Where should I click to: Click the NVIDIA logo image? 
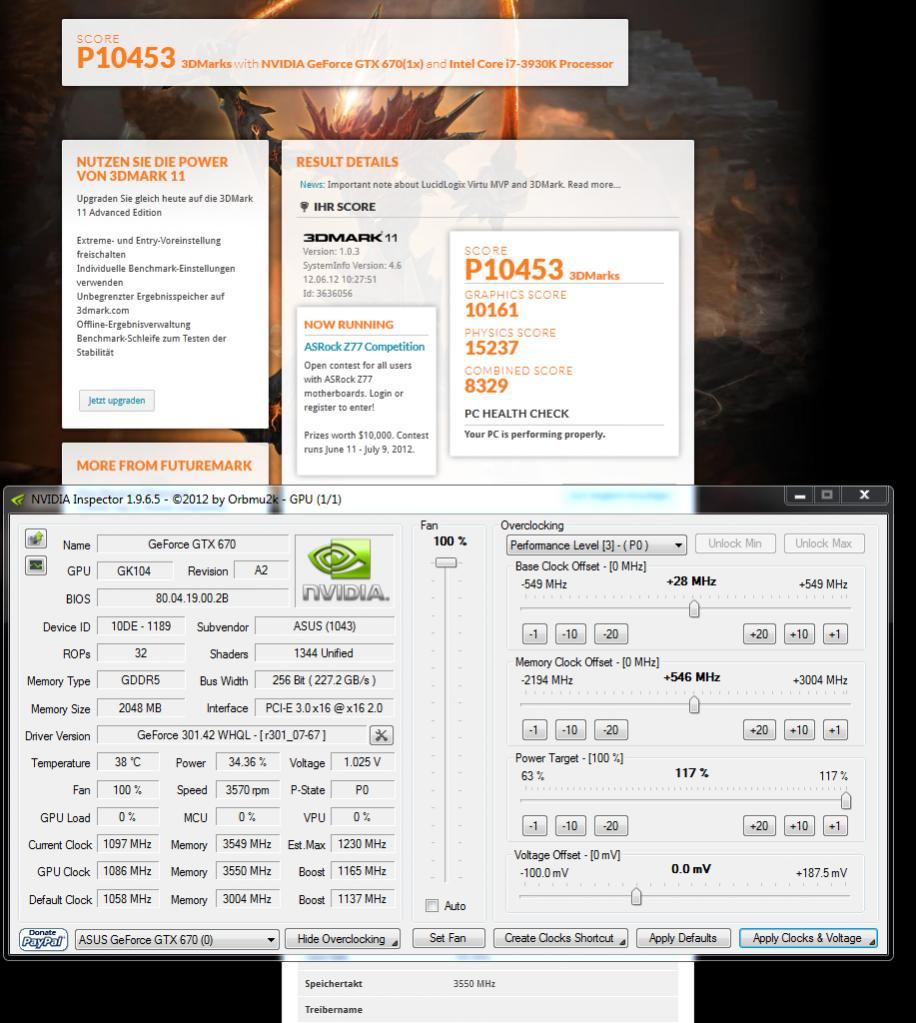pyautogui.click(x=344, y=570)
